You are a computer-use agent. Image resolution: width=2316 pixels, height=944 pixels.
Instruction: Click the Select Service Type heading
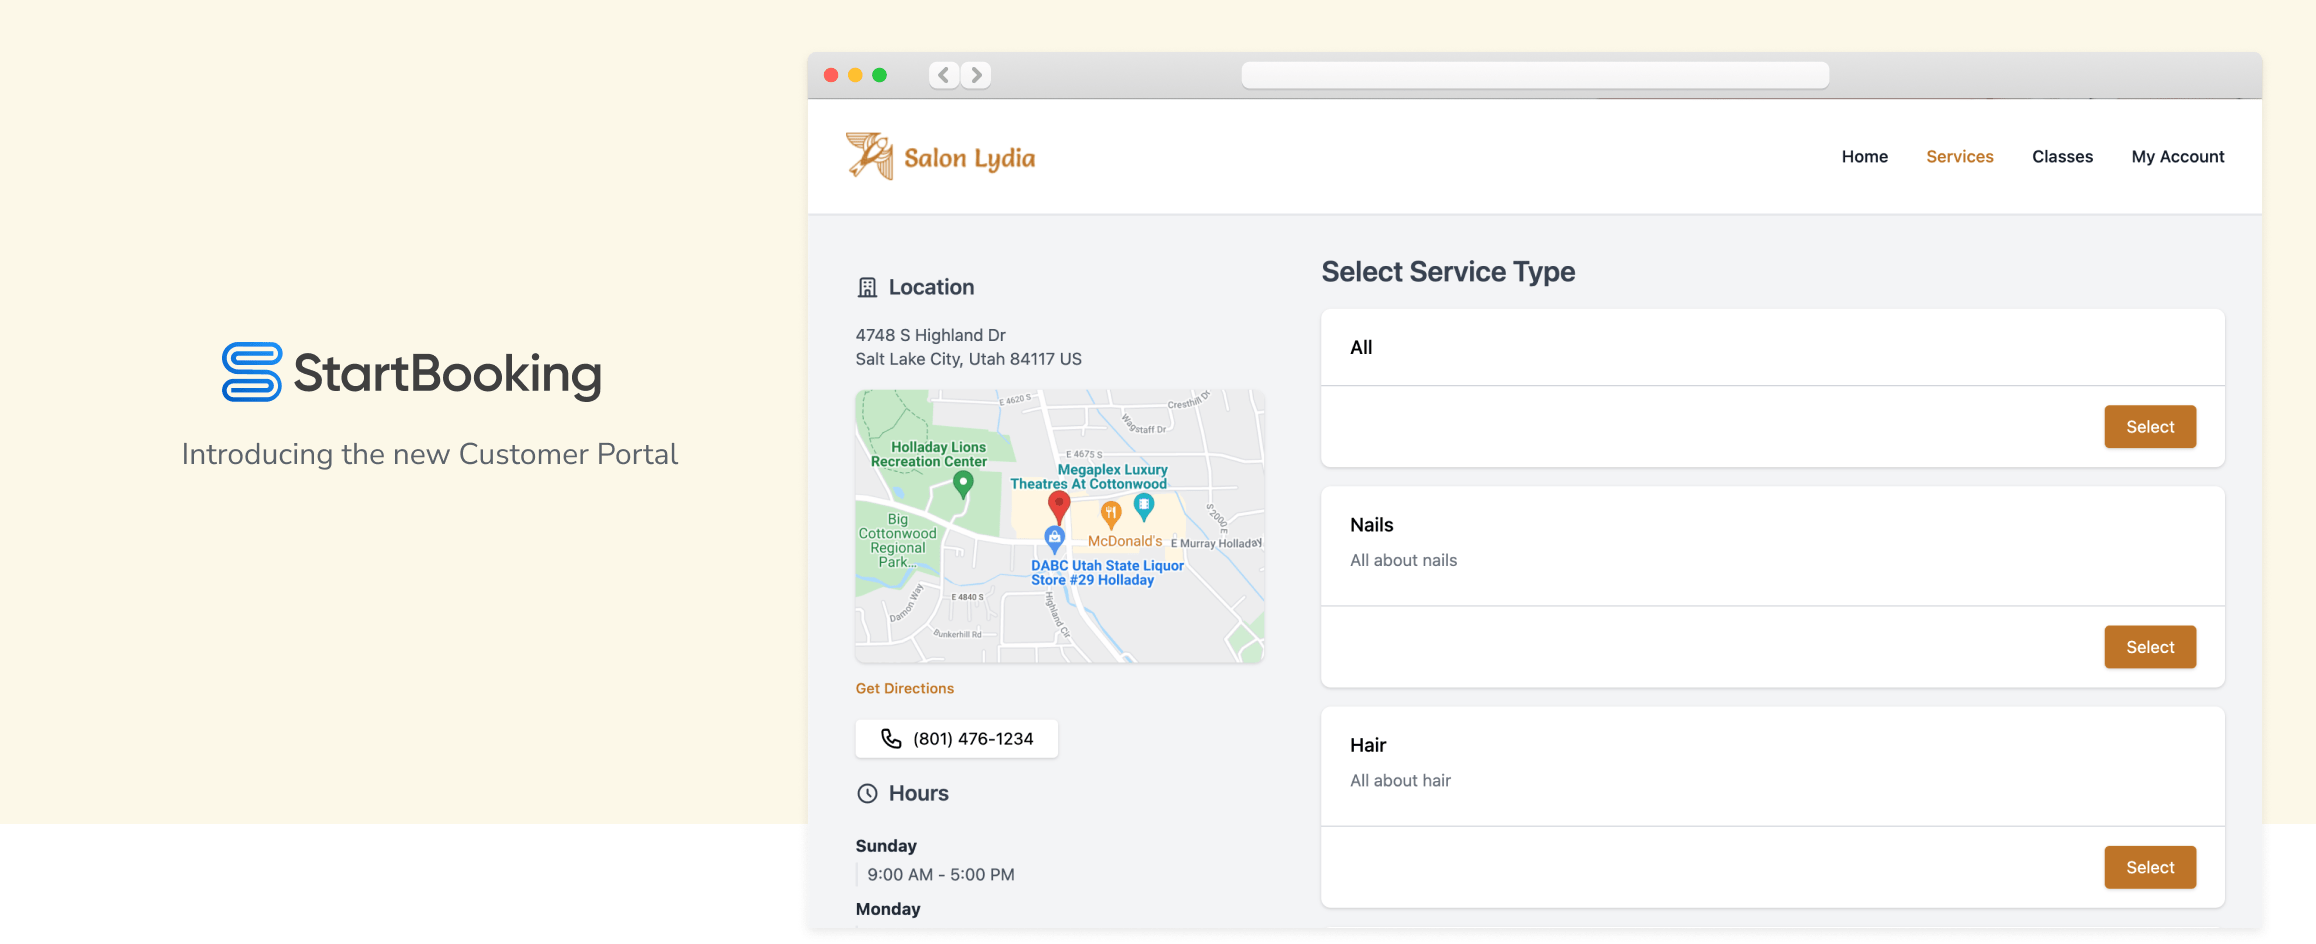[x=1448, y=272]
